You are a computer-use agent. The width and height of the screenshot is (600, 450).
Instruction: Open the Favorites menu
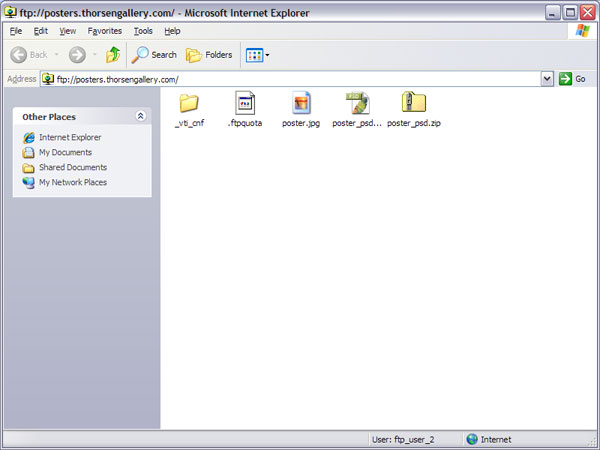pos(104,31)
